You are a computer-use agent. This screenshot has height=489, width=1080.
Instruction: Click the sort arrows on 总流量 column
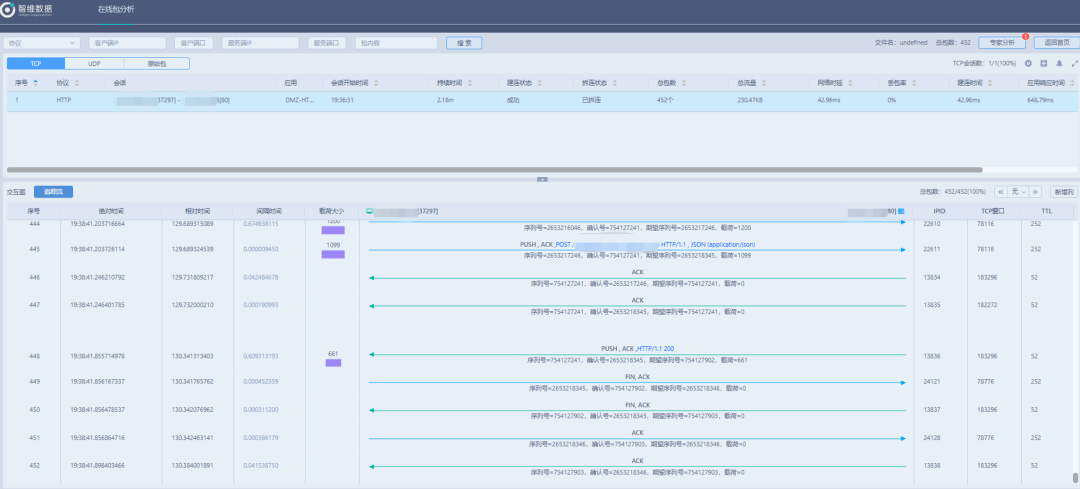click(x=762, y=83)
